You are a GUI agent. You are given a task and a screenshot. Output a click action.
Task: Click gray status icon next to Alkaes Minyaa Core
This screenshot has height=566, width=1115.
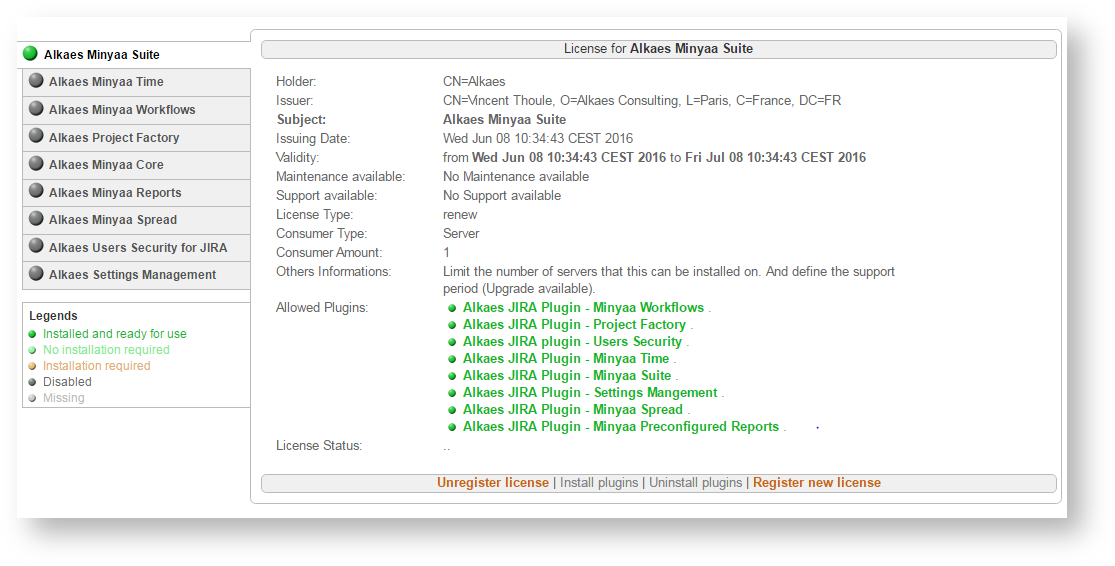[36, 164]
